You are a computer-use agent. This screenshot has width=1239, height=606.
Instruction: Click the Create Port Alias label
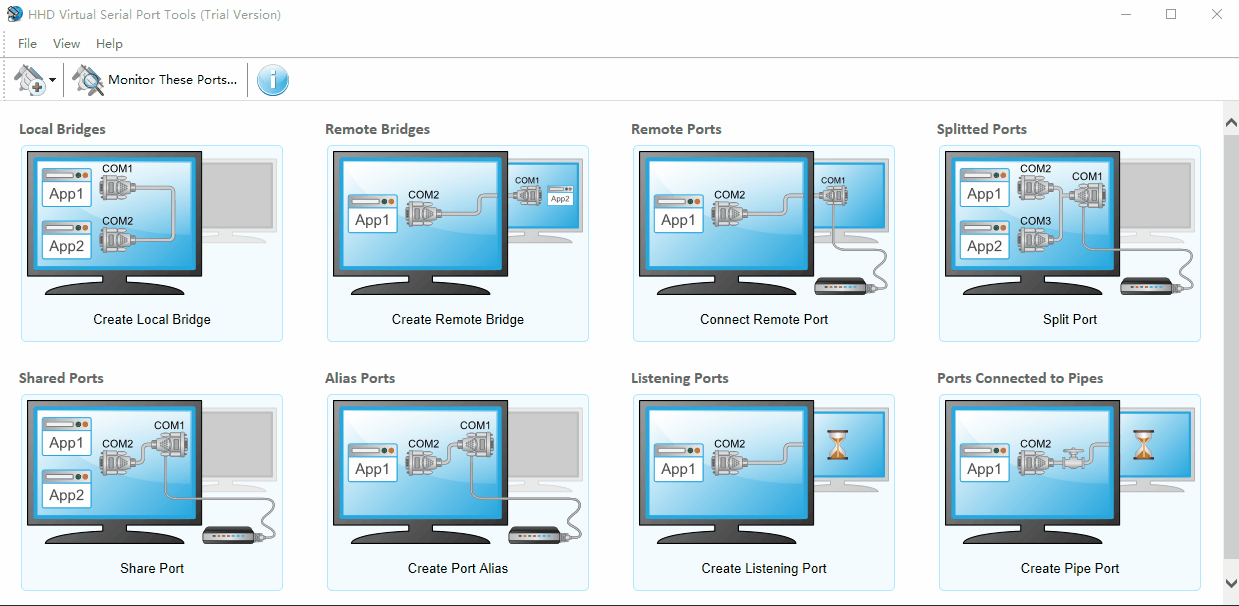tap(457, 569)
